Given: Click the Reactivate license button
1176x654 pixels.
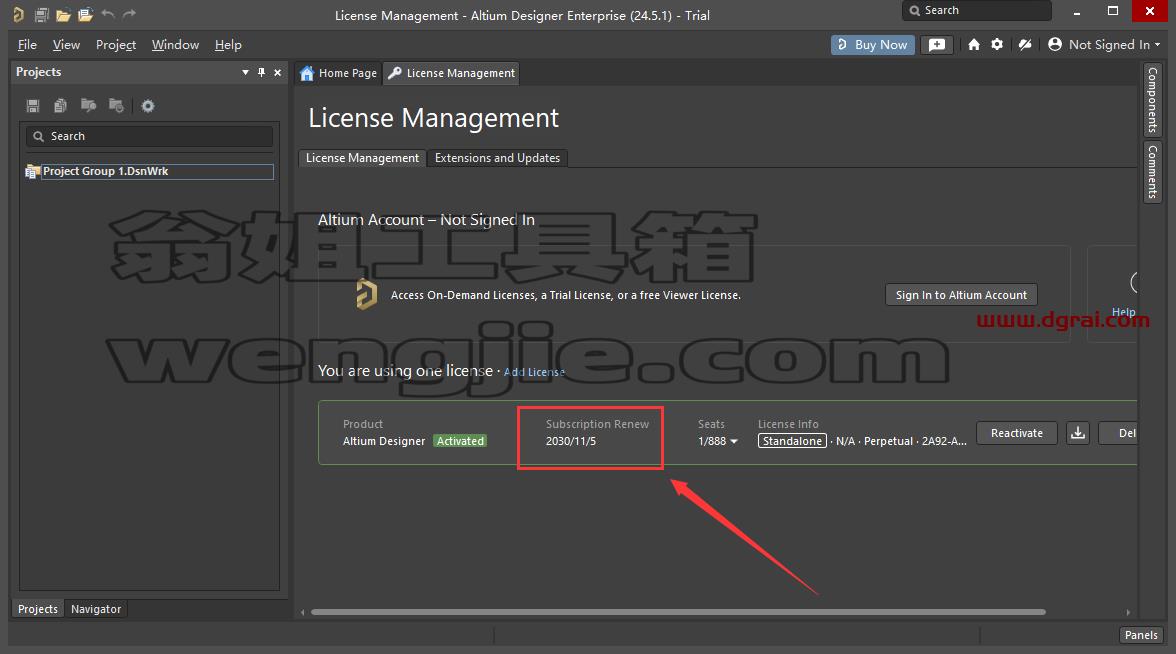Looking at the screenshot, I should (1016, 433).
